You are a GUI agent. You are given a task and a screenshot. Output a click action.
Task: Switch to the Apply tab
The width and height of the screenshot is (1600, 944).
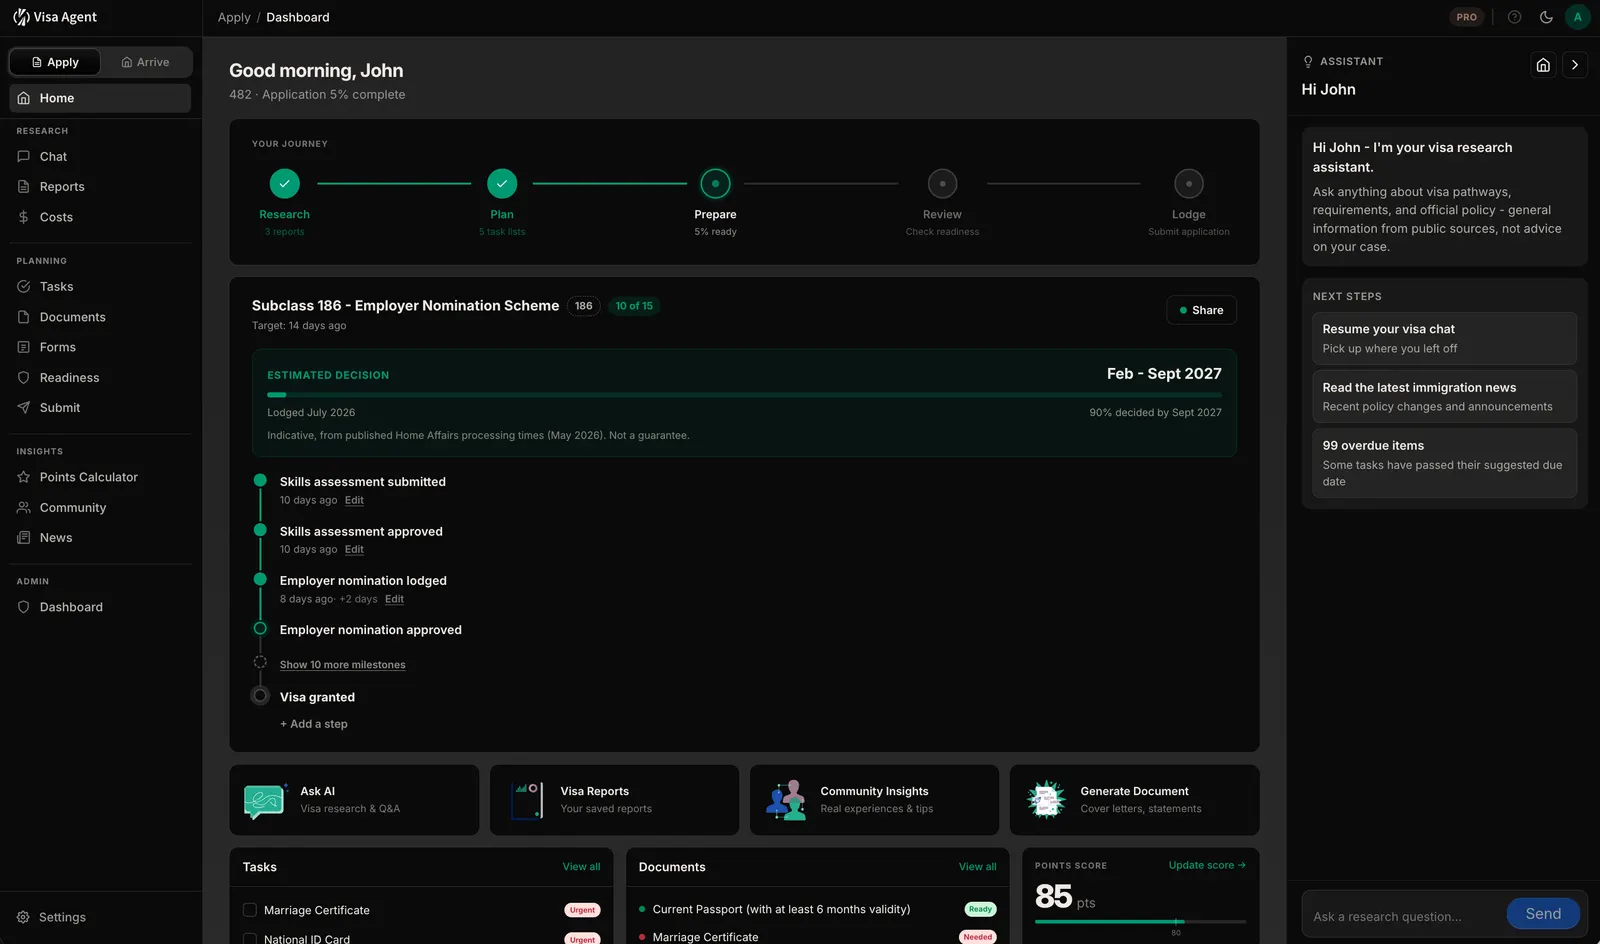pos(55,62)
